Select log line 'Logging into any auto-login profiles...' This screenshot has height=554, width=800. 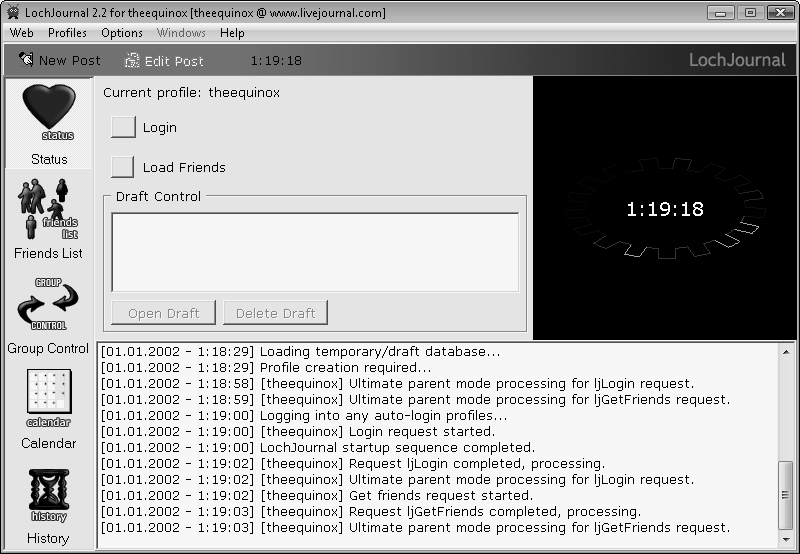pos(304,415)
